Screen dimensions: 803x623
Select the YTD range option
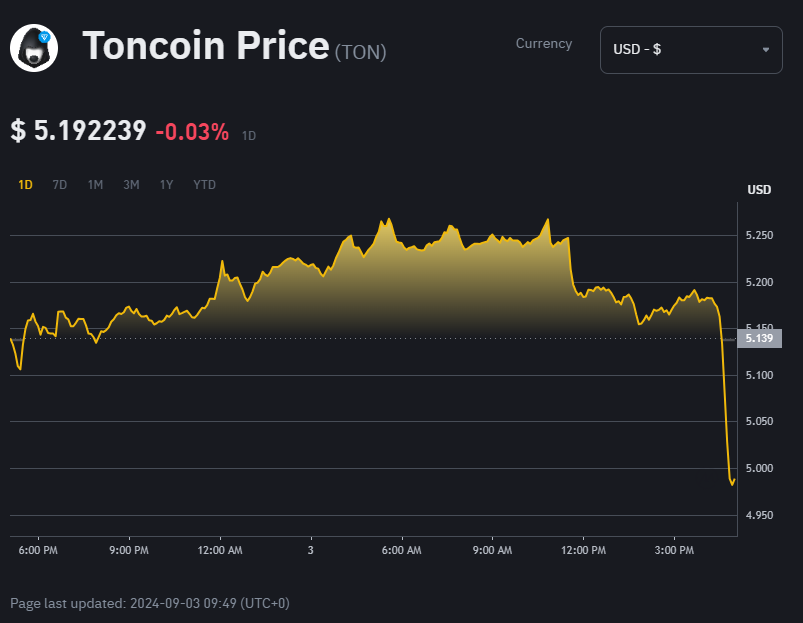click(204, 185)
